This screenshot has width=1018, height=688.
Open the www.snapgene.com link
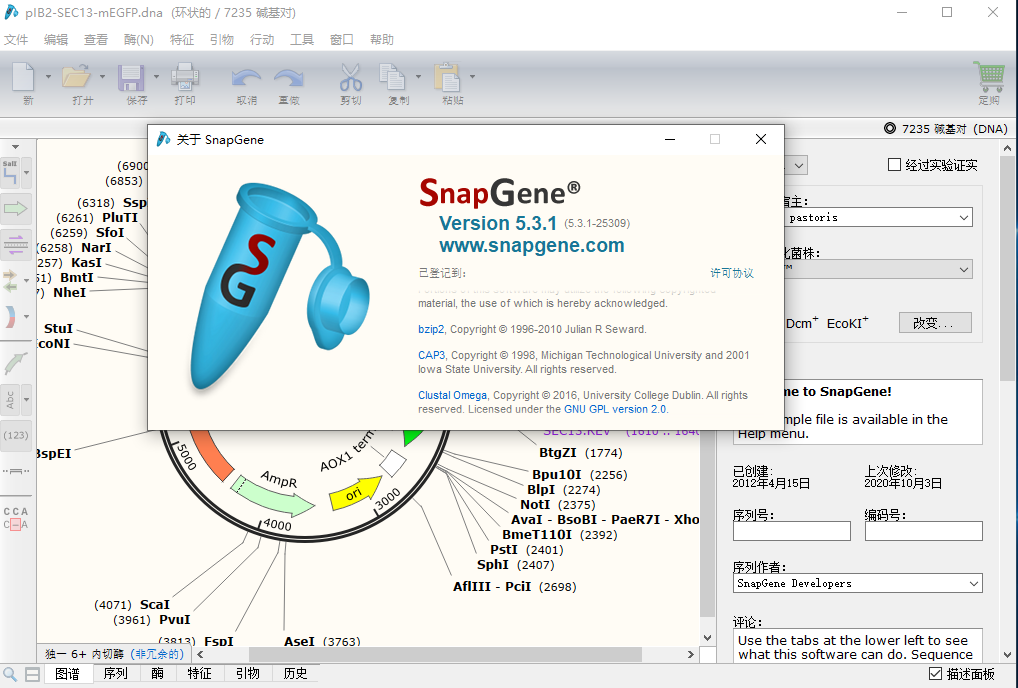(532, 245)
